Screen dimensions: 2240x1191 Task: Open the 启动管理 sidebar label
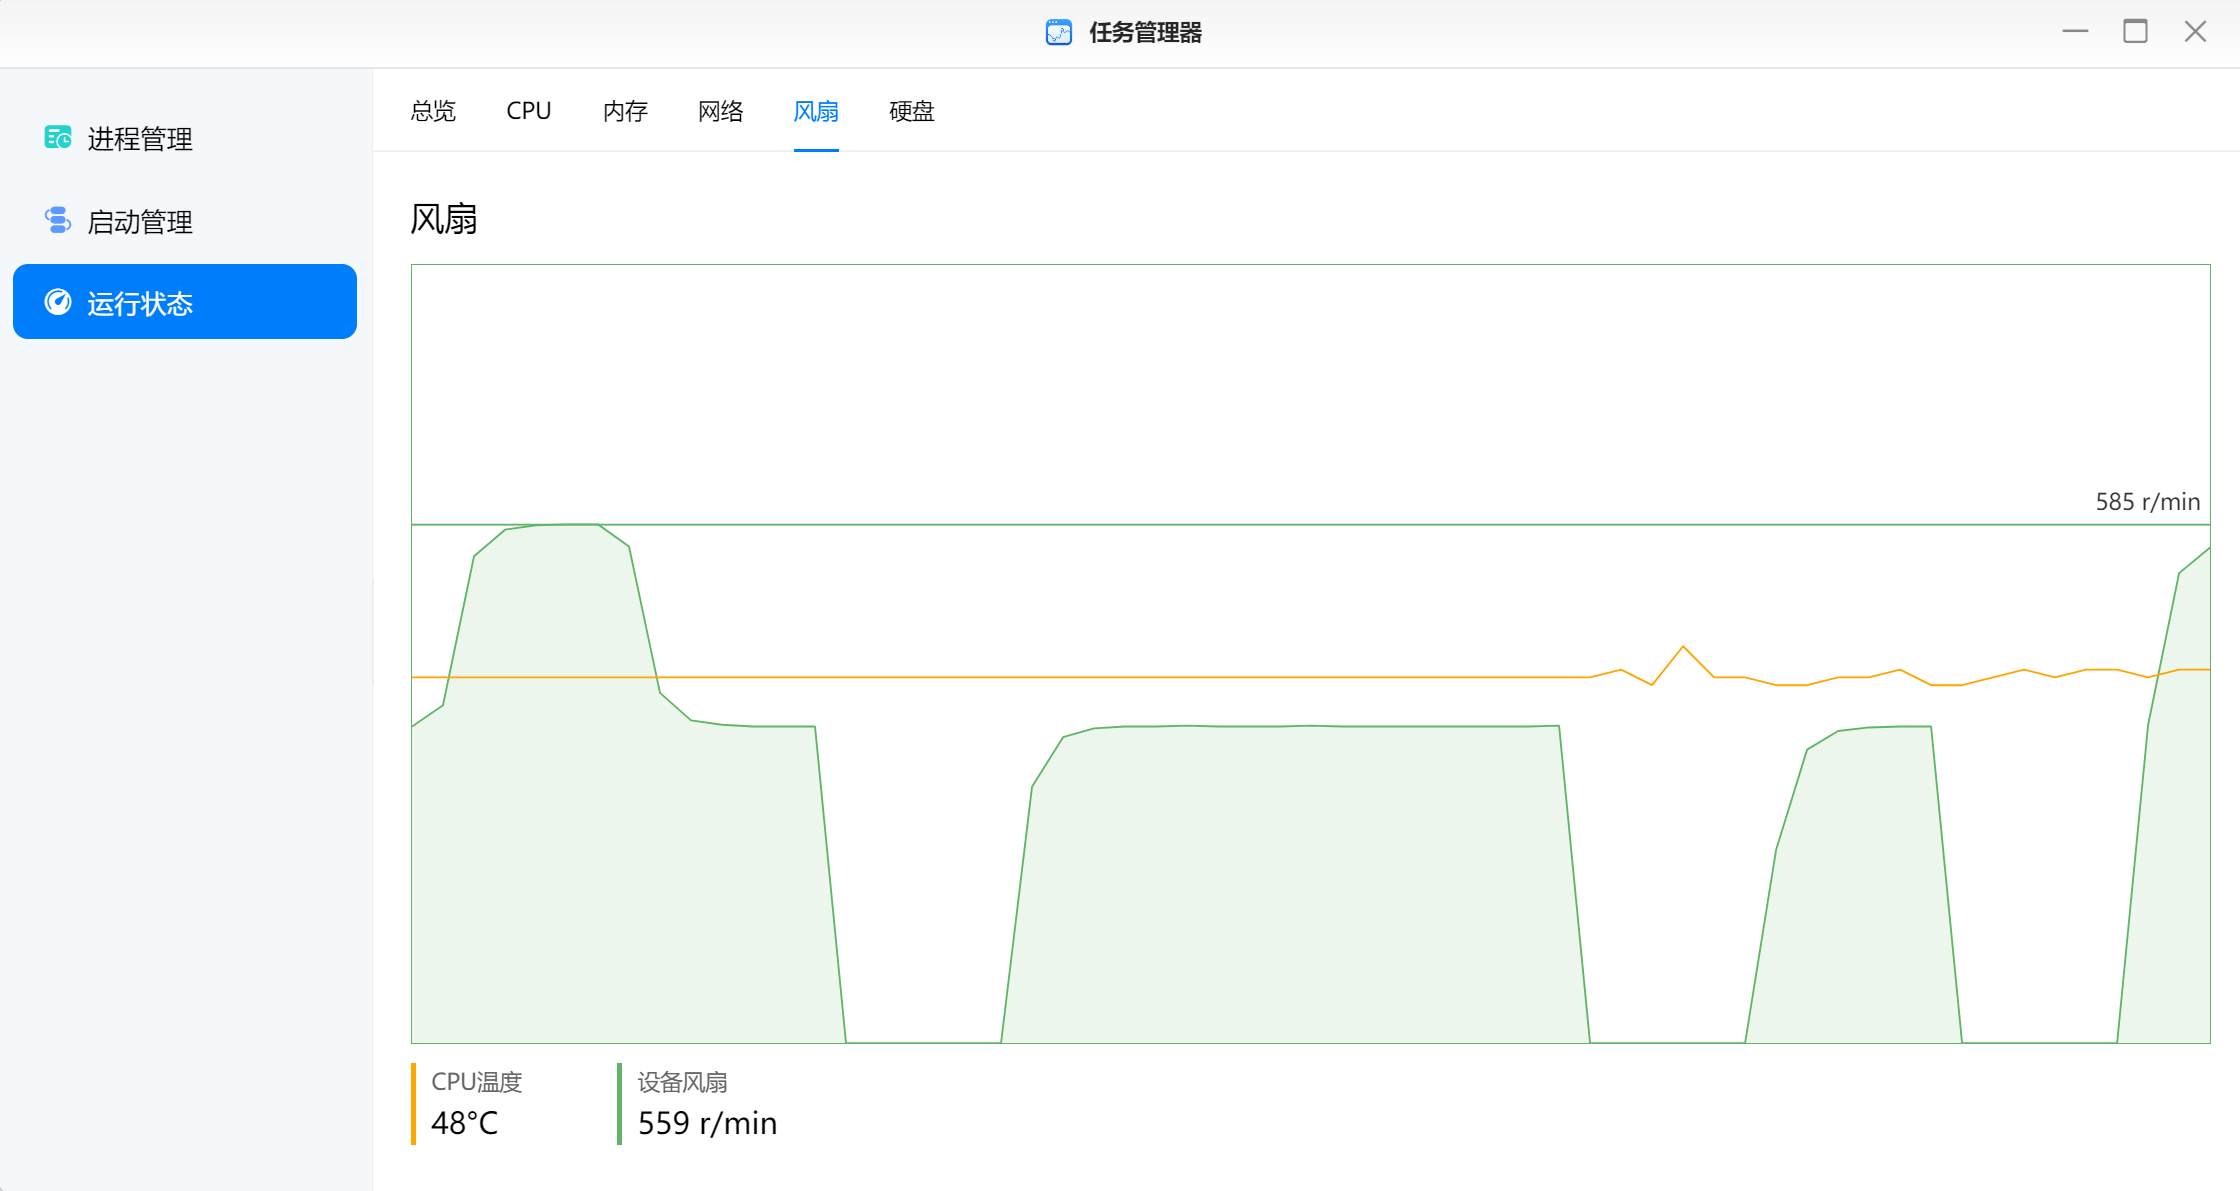click(x=140, y=222)
